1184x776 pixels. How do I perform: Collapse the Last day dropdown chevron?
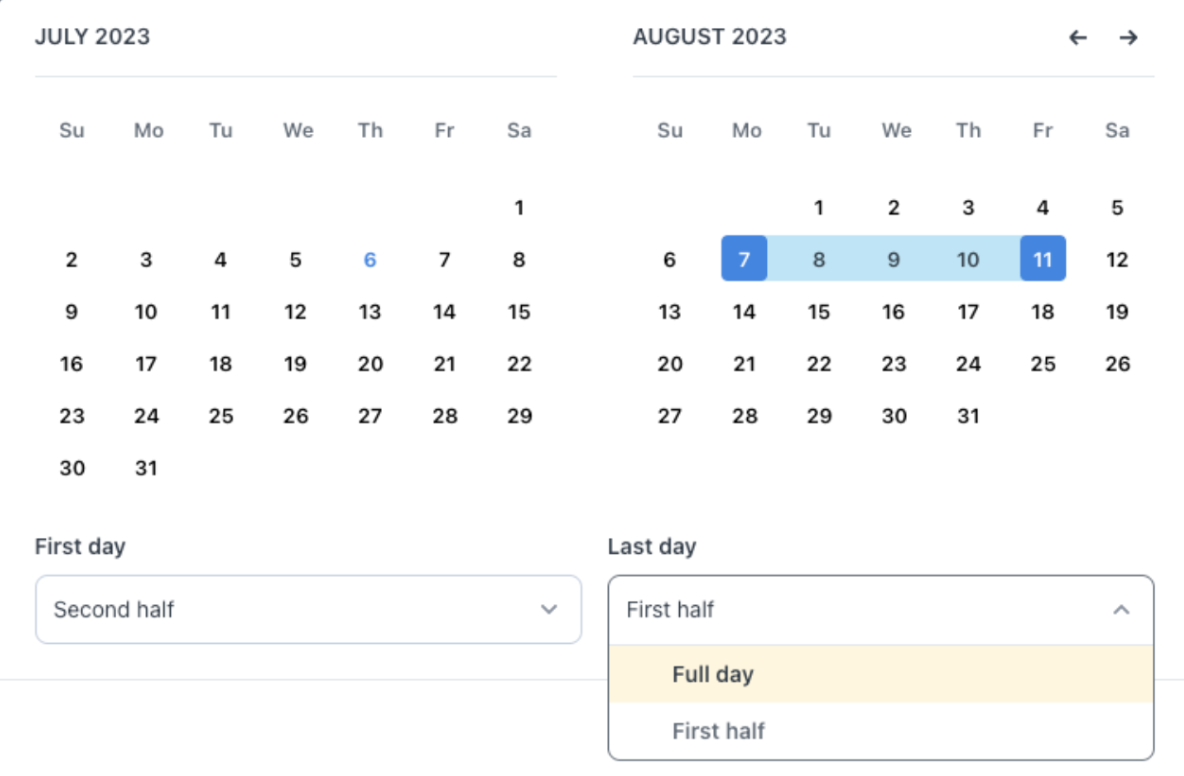pyautogui.click(x=1121, y=609)
